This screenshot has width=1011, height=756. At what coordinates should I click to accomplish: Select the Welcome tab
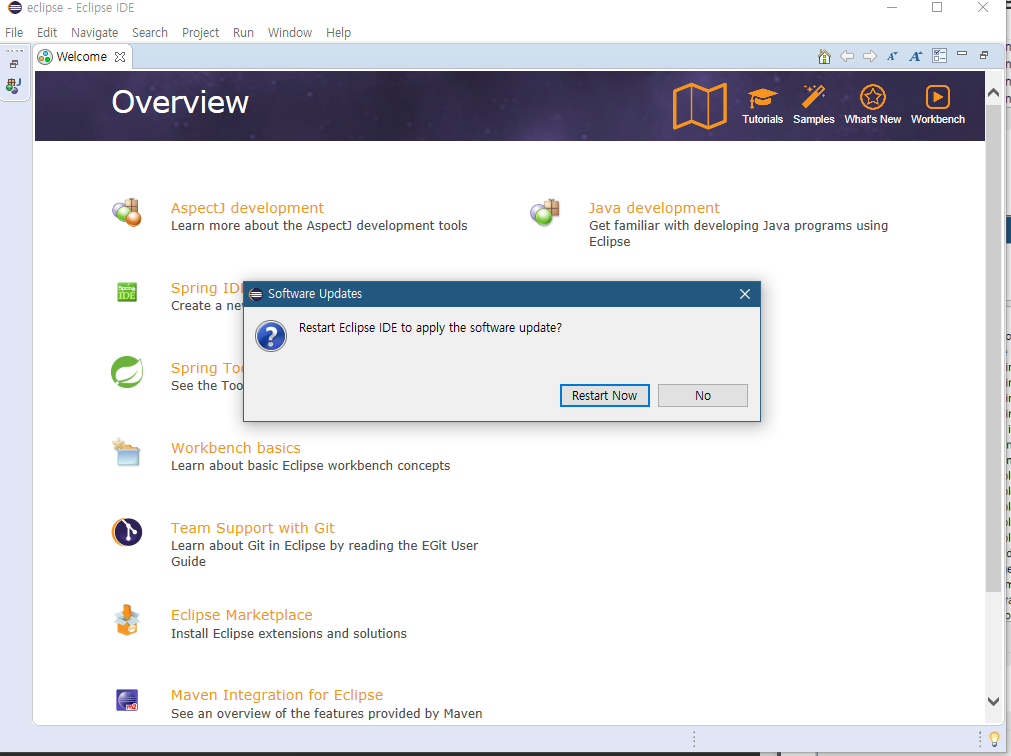pyautogui.click(x=81, y=57)
